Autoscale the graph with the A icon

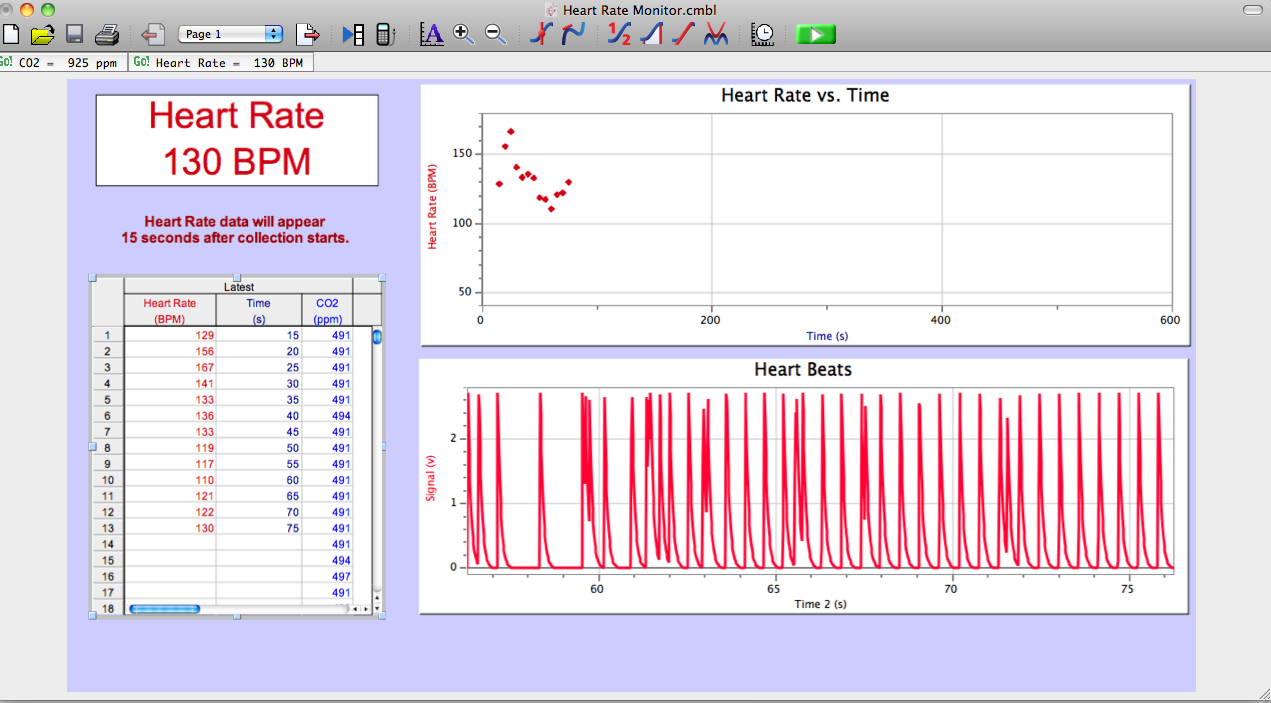tap(431, 35)
